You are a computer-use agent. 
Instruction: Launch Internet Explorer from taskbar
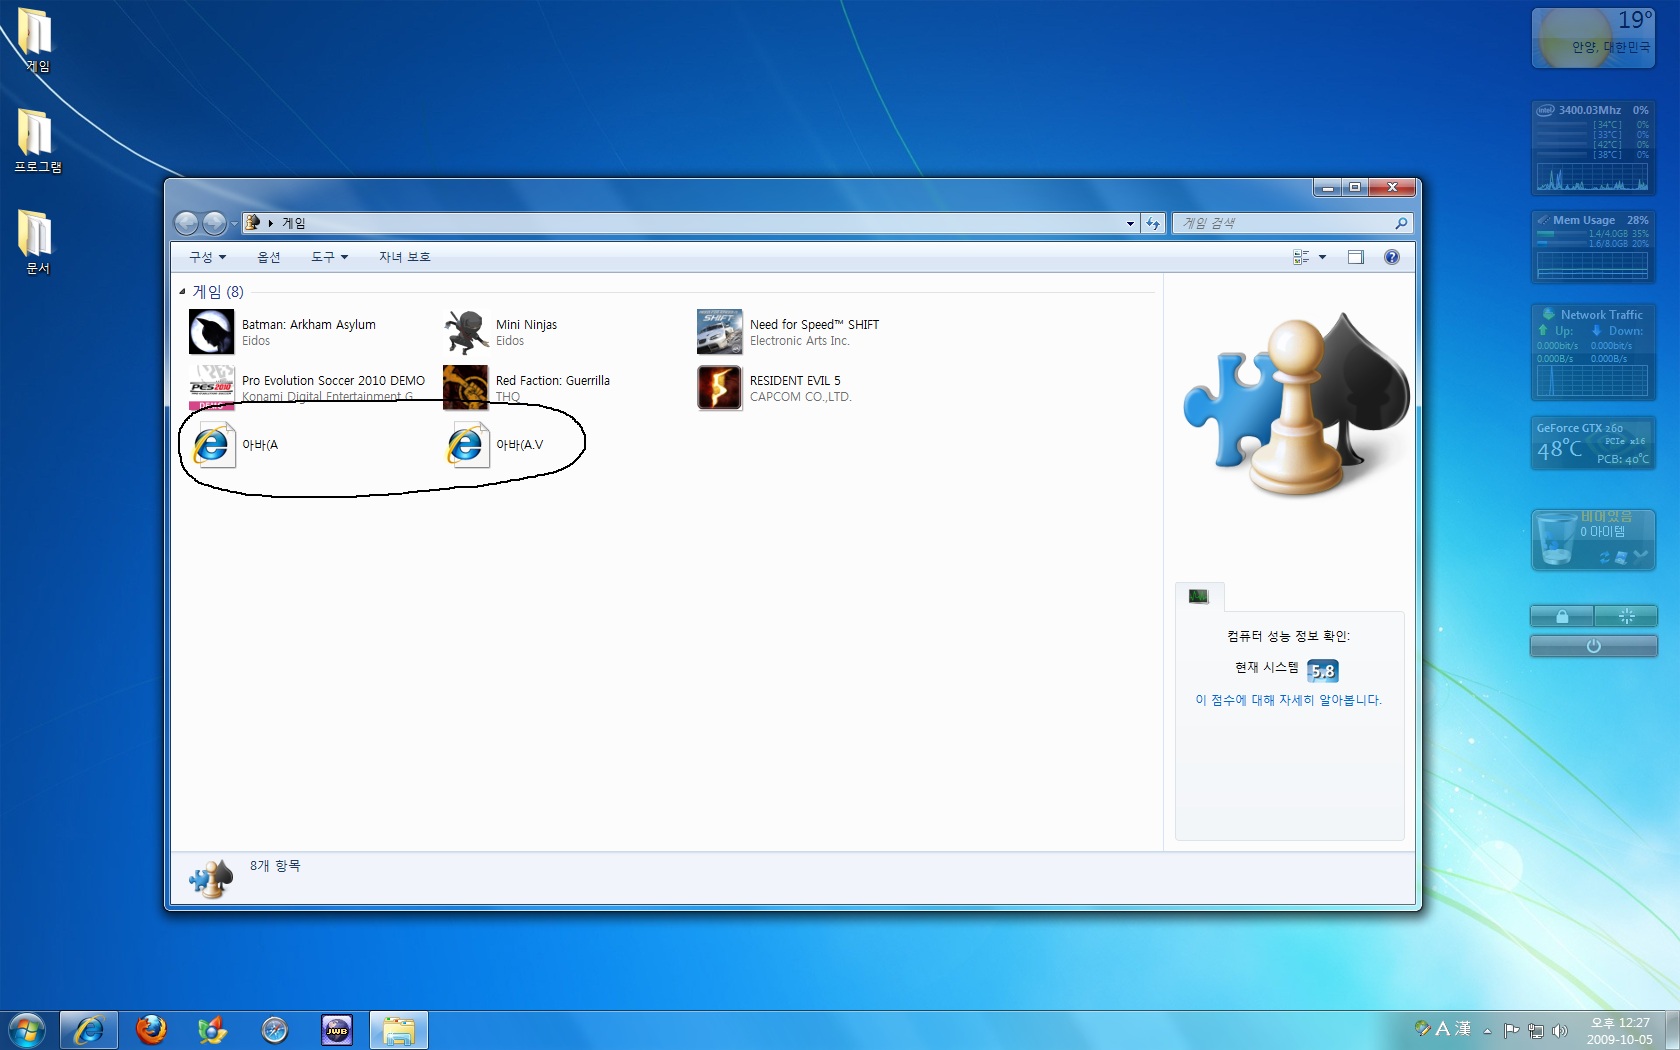[x=89, y=1030]
